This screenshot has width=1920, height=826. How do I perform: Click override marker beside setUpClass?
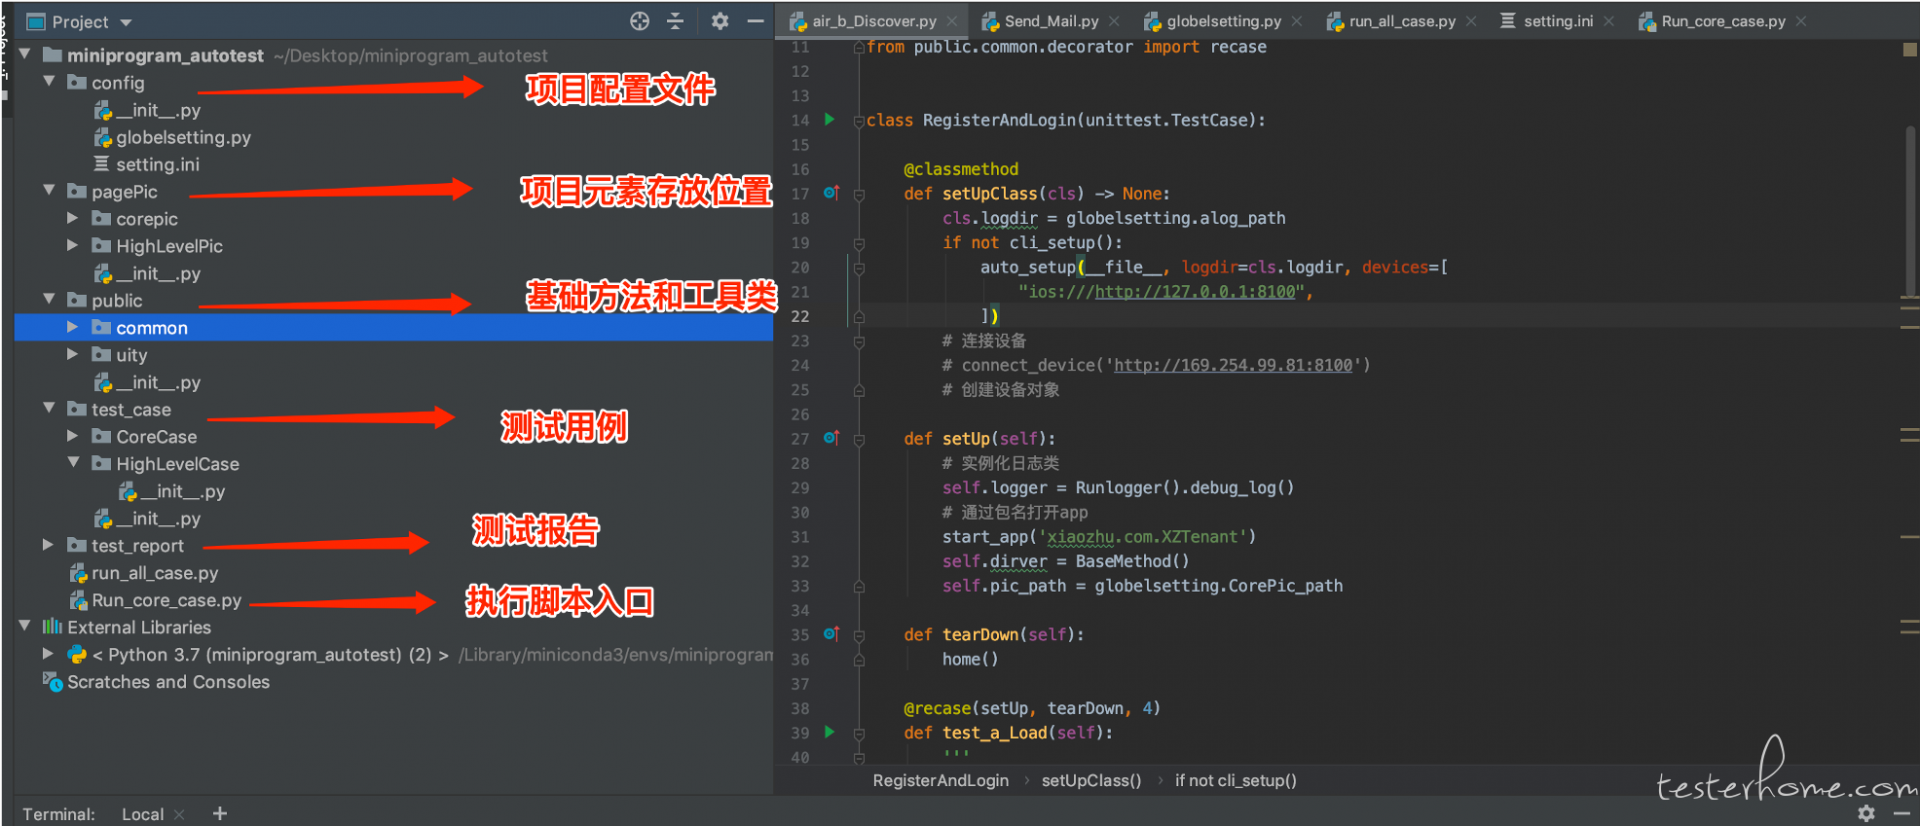pyautogui.click(x=831, y=192)
